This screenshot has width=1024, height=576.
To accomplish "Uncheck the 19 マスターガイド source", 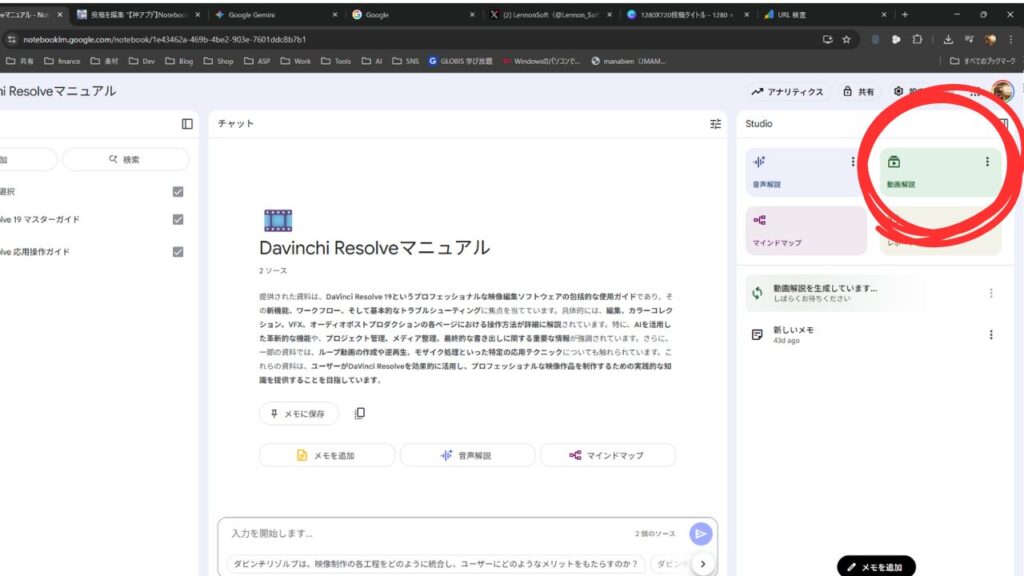I will (178, 219).
